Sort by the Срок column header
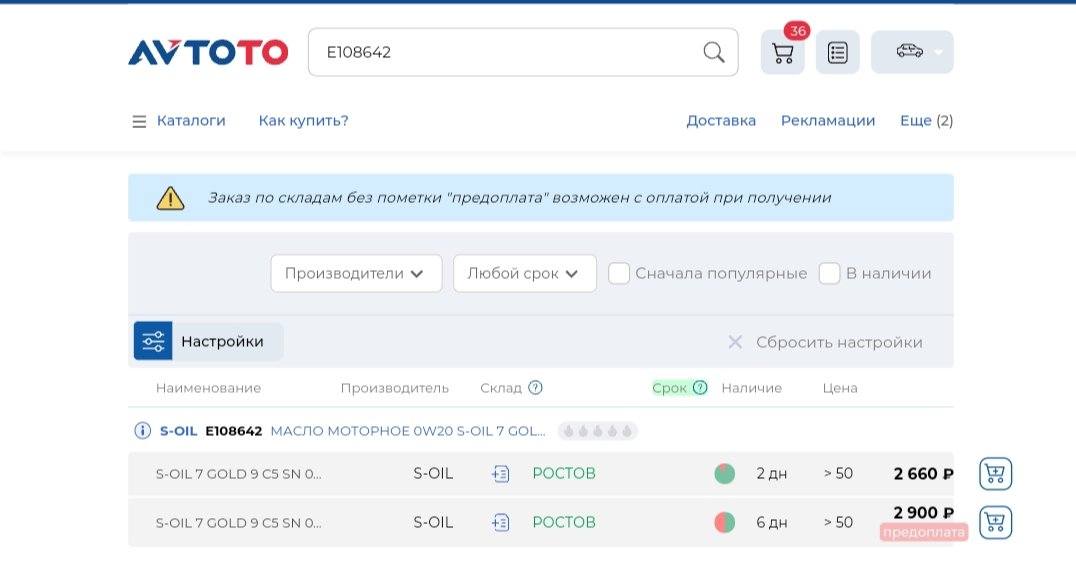 669,388
